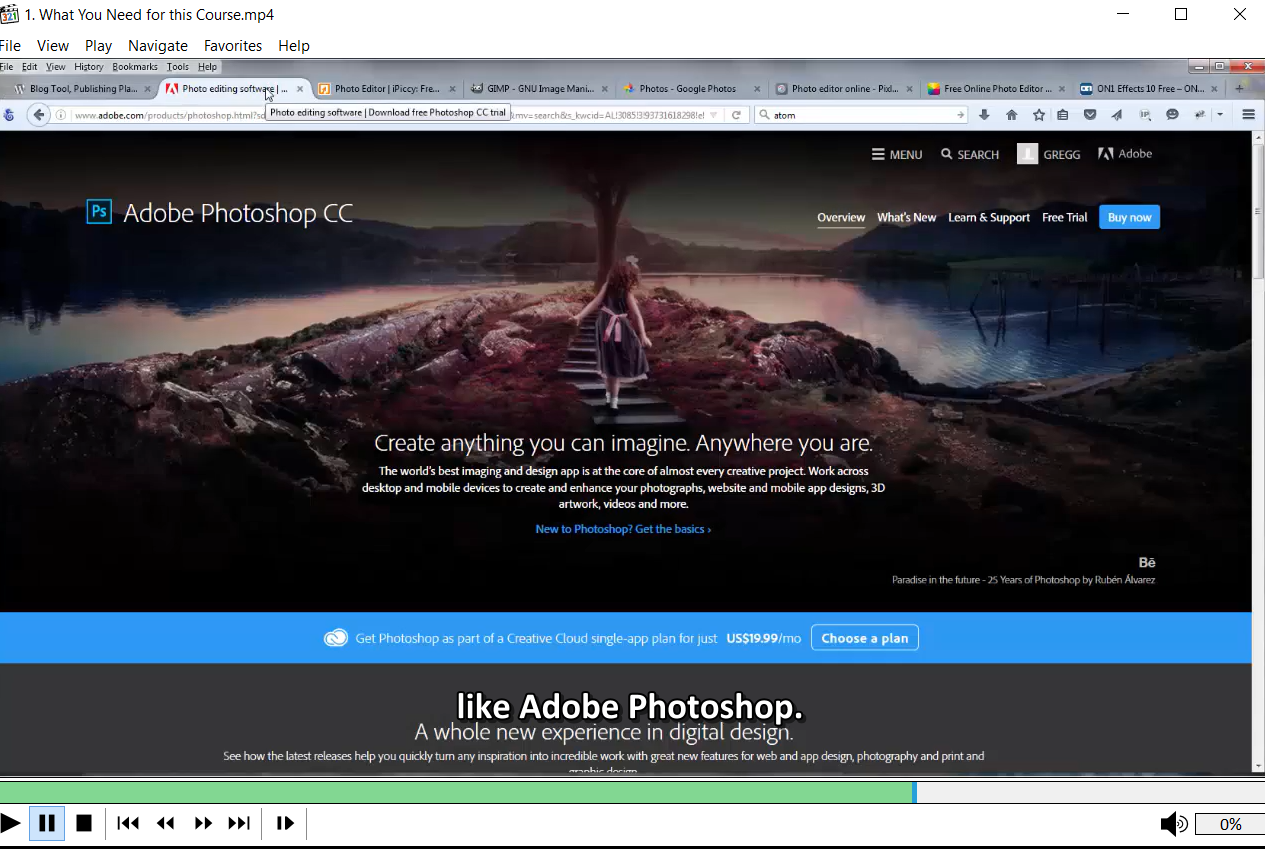Expand the toolbar overflow dropdown arrow
The height and width of the screenshot is (849, 1265).
pos(1220,115)
